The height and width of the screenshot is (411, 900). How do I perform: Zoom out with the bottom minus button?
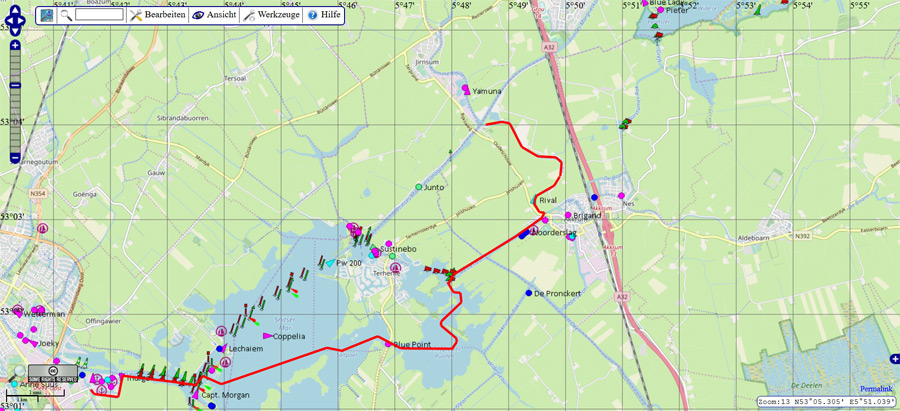[x=15, y=157]
